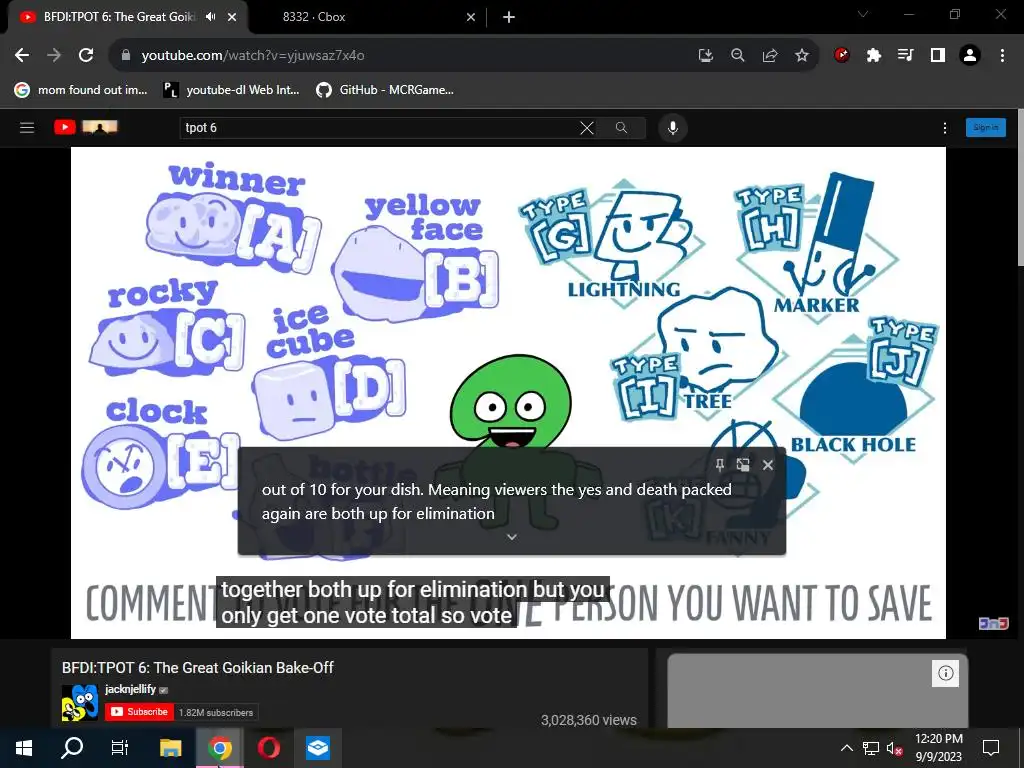The height and width of the screenshot is (768, 1024).
Task: Open 'mom found out im...' bookmark
Action: (81, 90)
